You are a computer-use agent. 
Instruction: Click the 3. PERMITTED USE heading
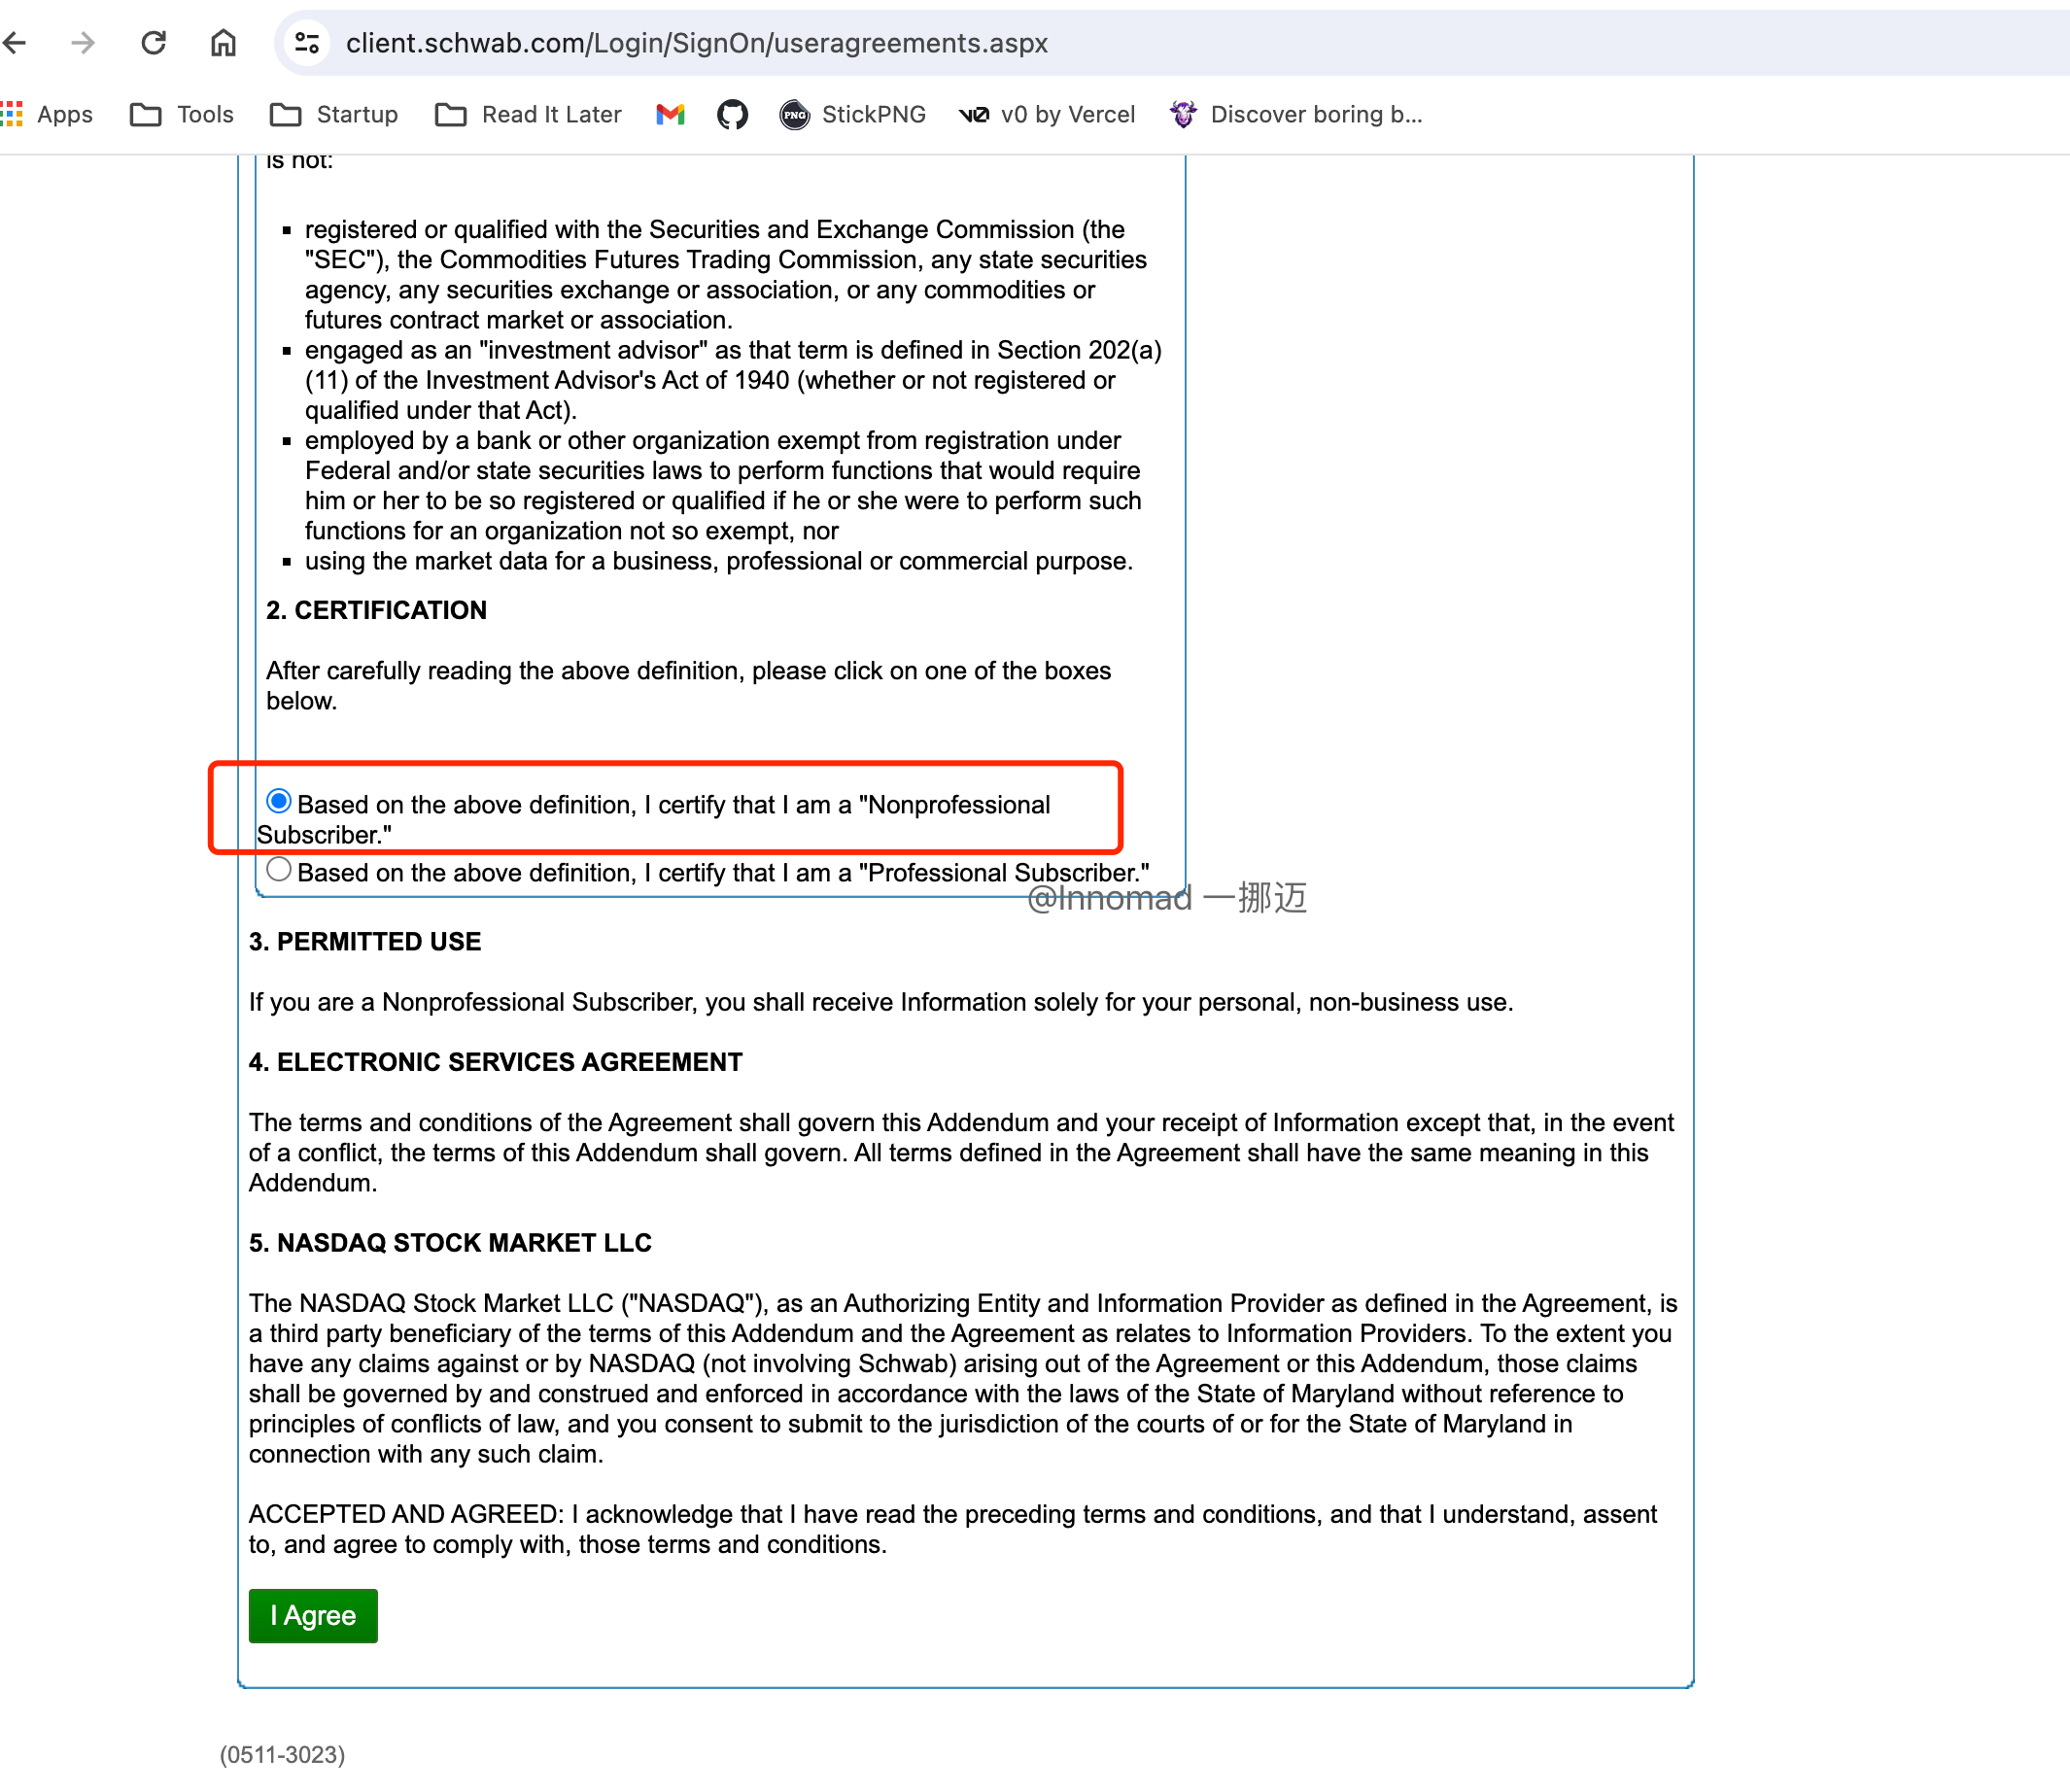click(365, 941)
